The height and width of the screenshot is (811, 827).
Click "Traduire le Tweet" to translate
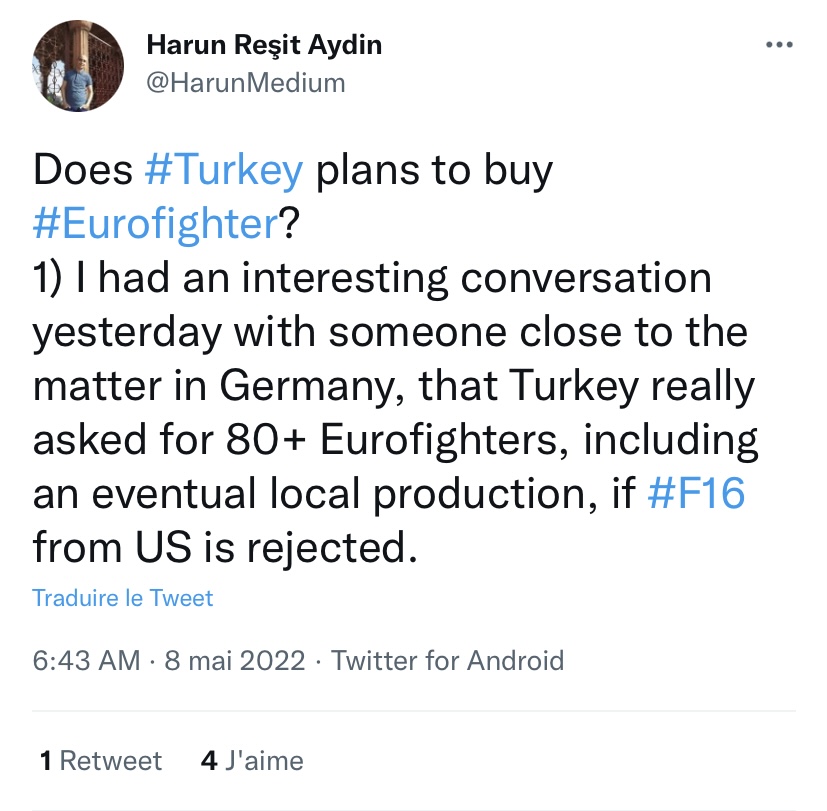point(123,598)
